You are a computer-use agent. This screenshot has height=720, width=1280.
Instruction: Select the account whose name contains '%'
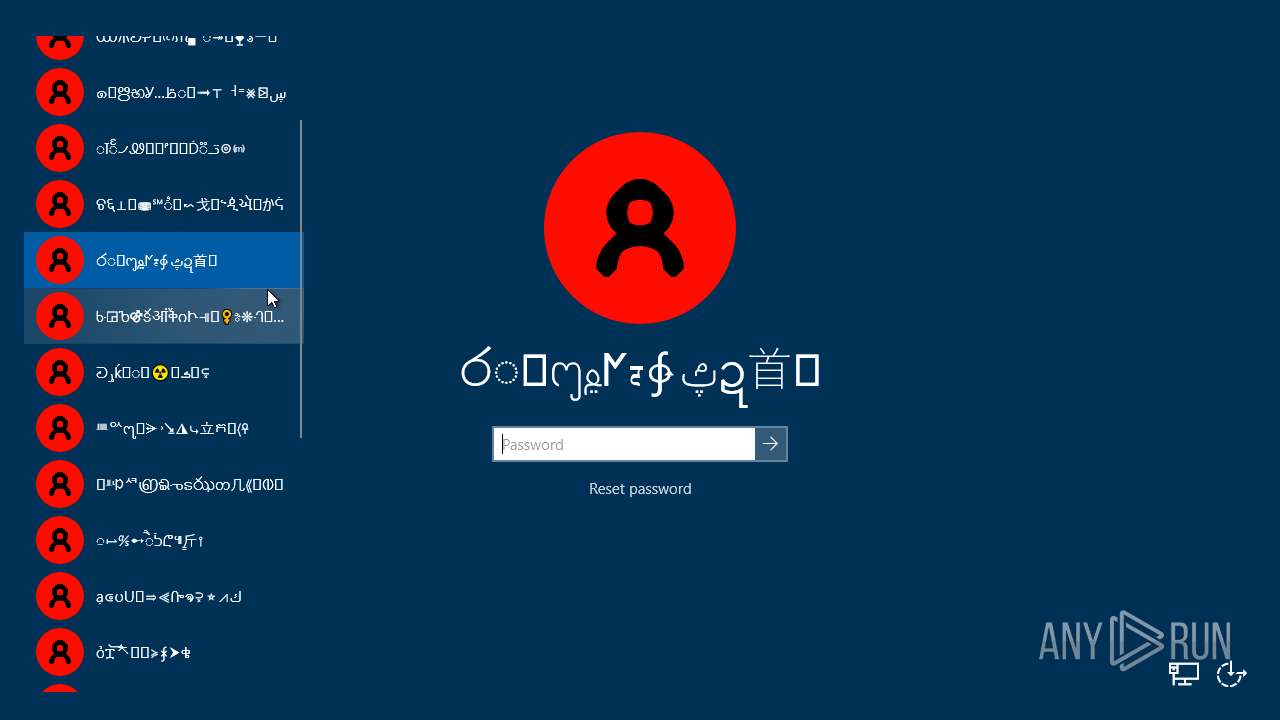163,540
